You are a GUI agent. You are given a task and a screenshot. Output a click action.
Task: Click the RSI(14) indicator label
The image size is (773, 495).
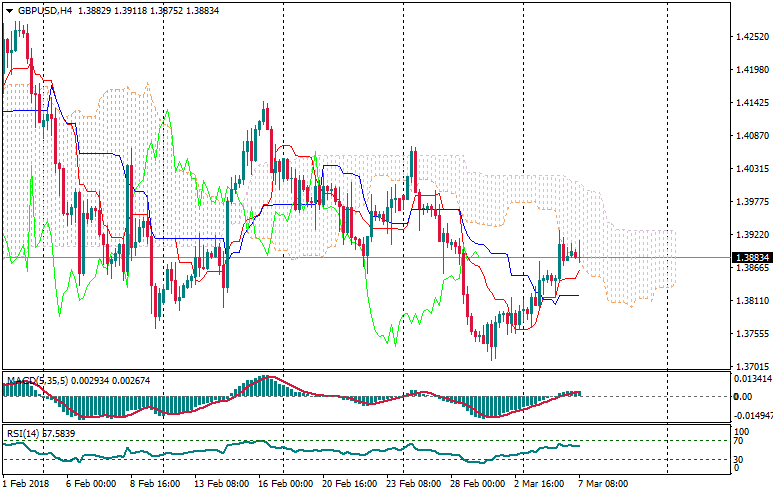point(22,433)
